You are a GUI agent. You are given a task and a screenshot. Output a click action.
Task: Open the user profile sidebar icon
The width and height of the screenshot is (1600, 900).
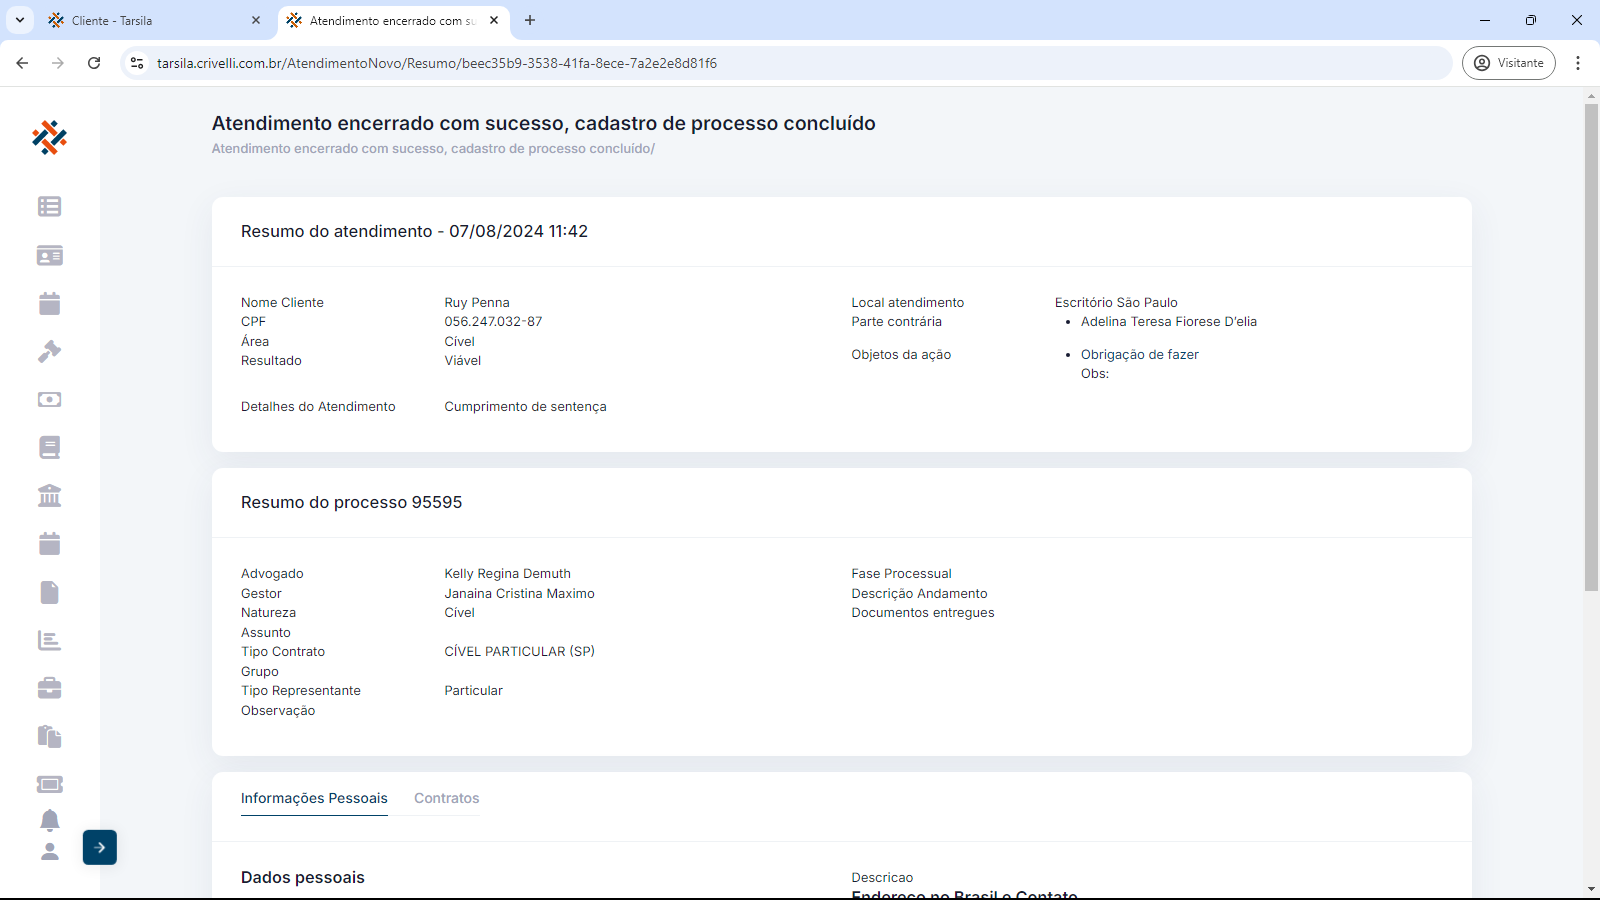click(49, 851)
